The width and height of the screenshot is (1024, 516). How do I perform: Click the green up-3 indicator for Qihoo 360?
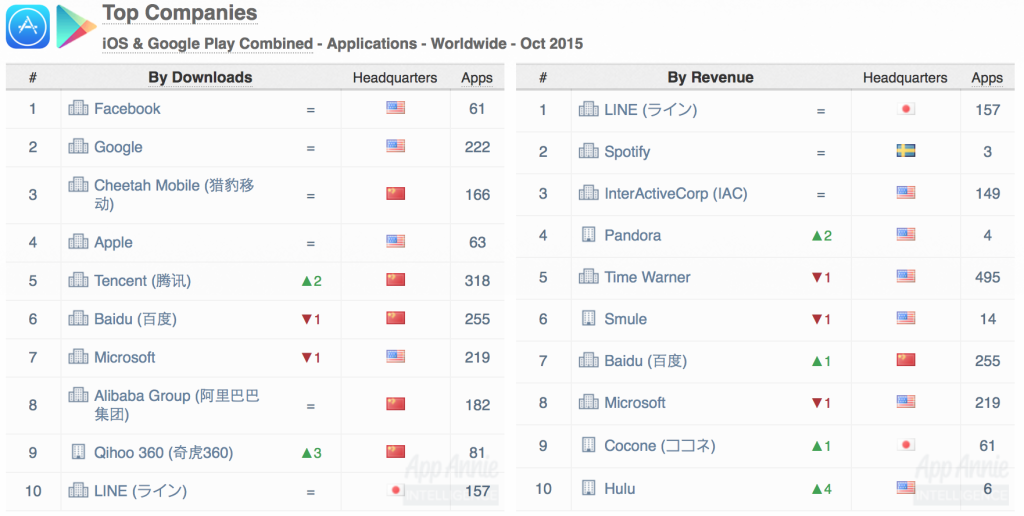click(312, 453)
